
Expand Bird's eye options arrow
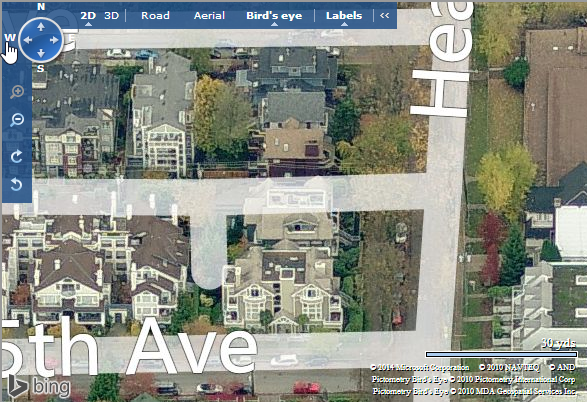pyautogui.click(x=274, y=24)
